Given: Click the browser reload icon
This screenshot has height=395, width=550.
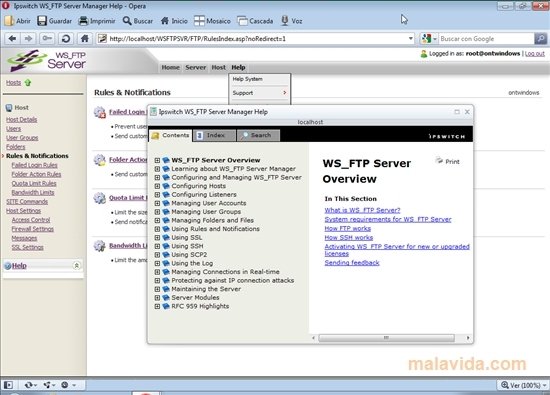Looking at the screenshot, I should click(66, 39).
